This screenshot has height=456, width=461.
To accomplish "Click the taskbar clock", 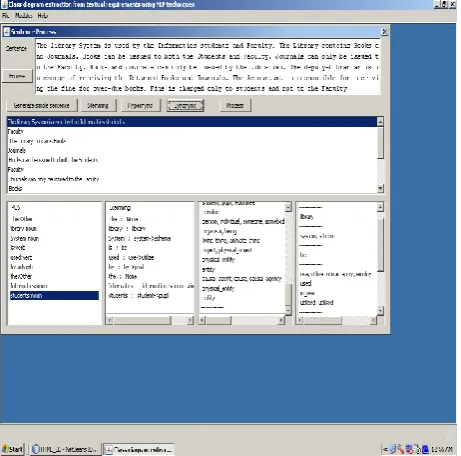I will (442, 449).
